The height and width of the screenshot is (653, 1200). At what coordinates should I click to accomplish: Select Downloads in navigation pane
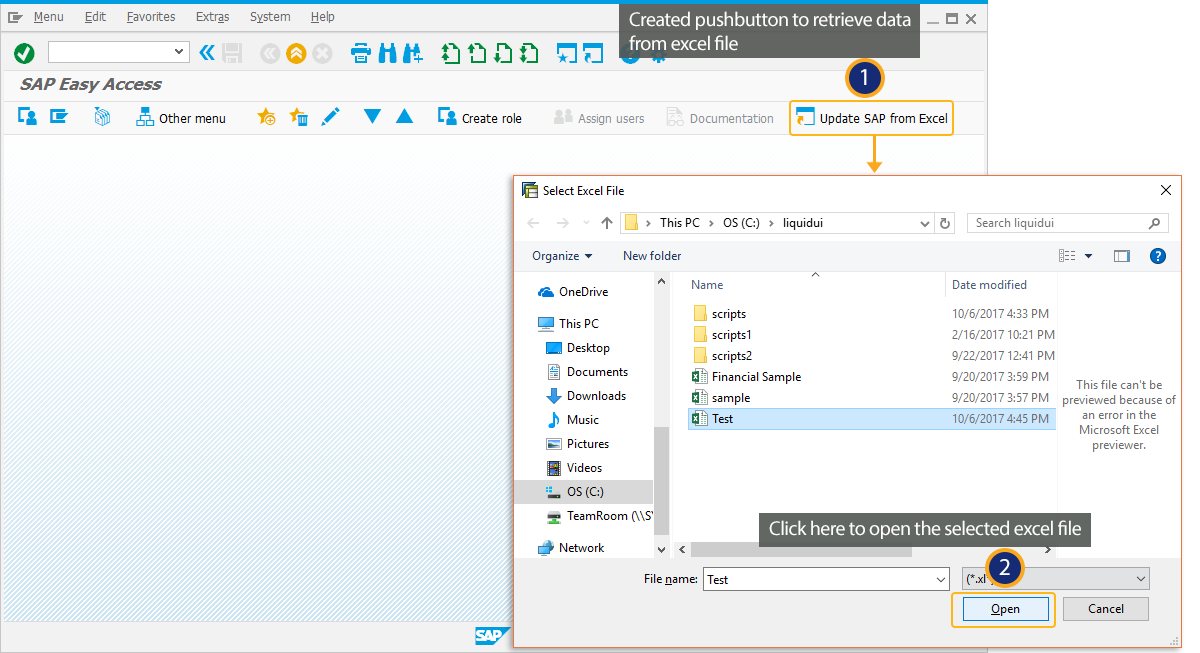(585, 396)
